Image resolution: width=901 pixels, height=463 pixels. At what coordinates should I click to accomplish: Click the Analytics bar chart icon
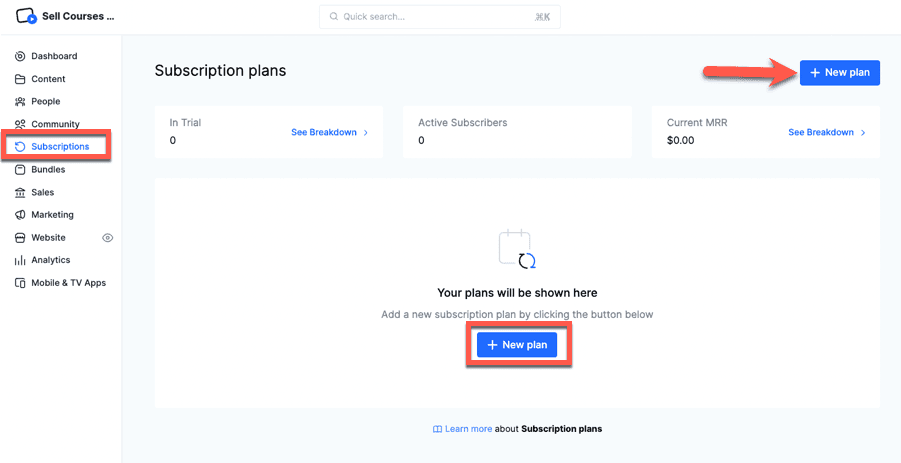pos(21,260)
